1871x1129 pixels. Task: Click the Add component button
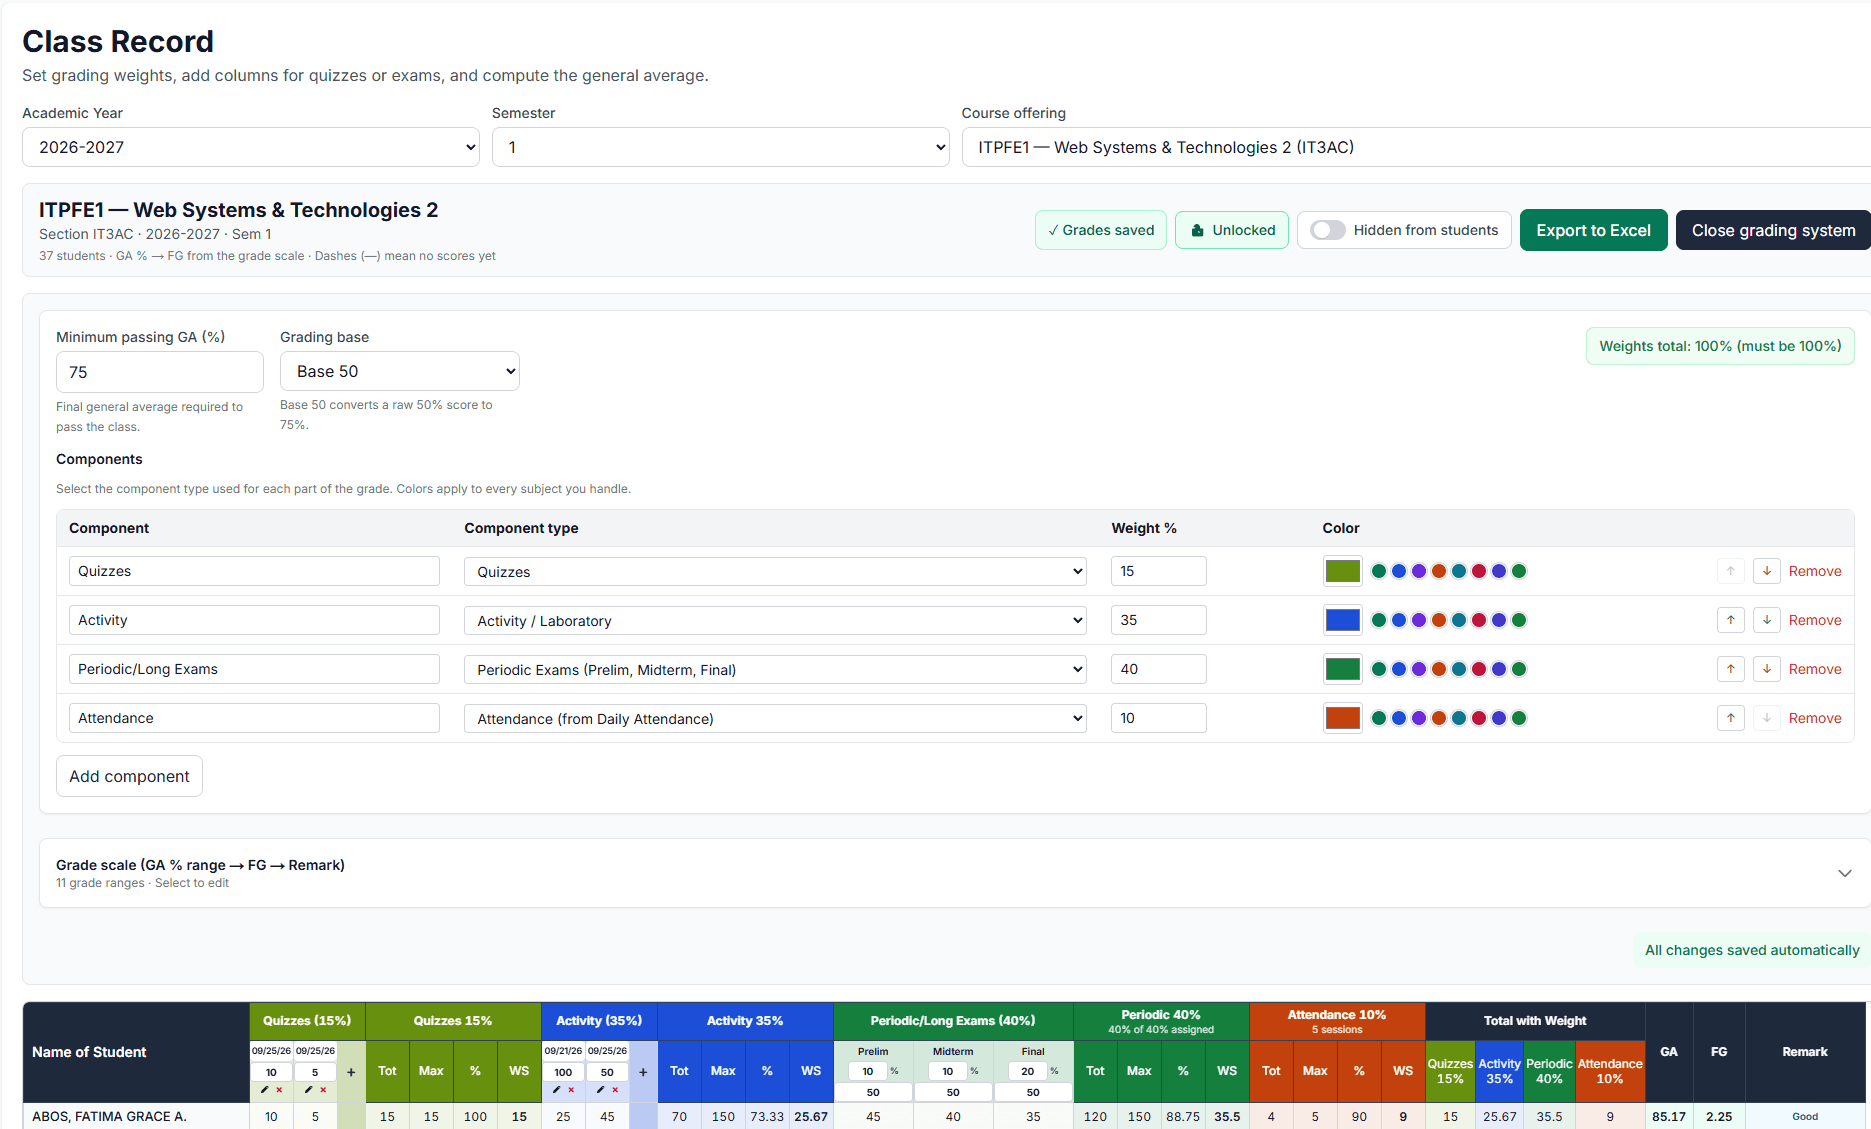click(x=129, y=776)
